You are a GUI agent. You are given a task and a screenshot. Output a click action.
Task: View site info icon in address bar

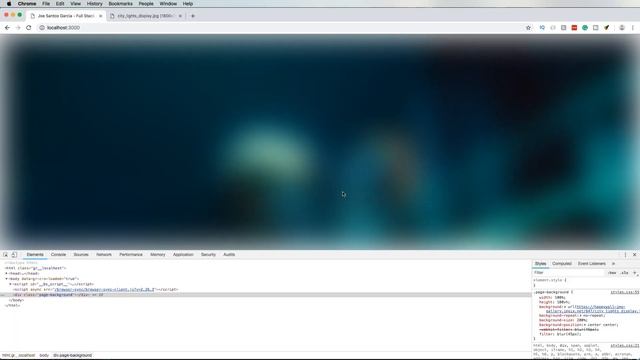(42, 28)
